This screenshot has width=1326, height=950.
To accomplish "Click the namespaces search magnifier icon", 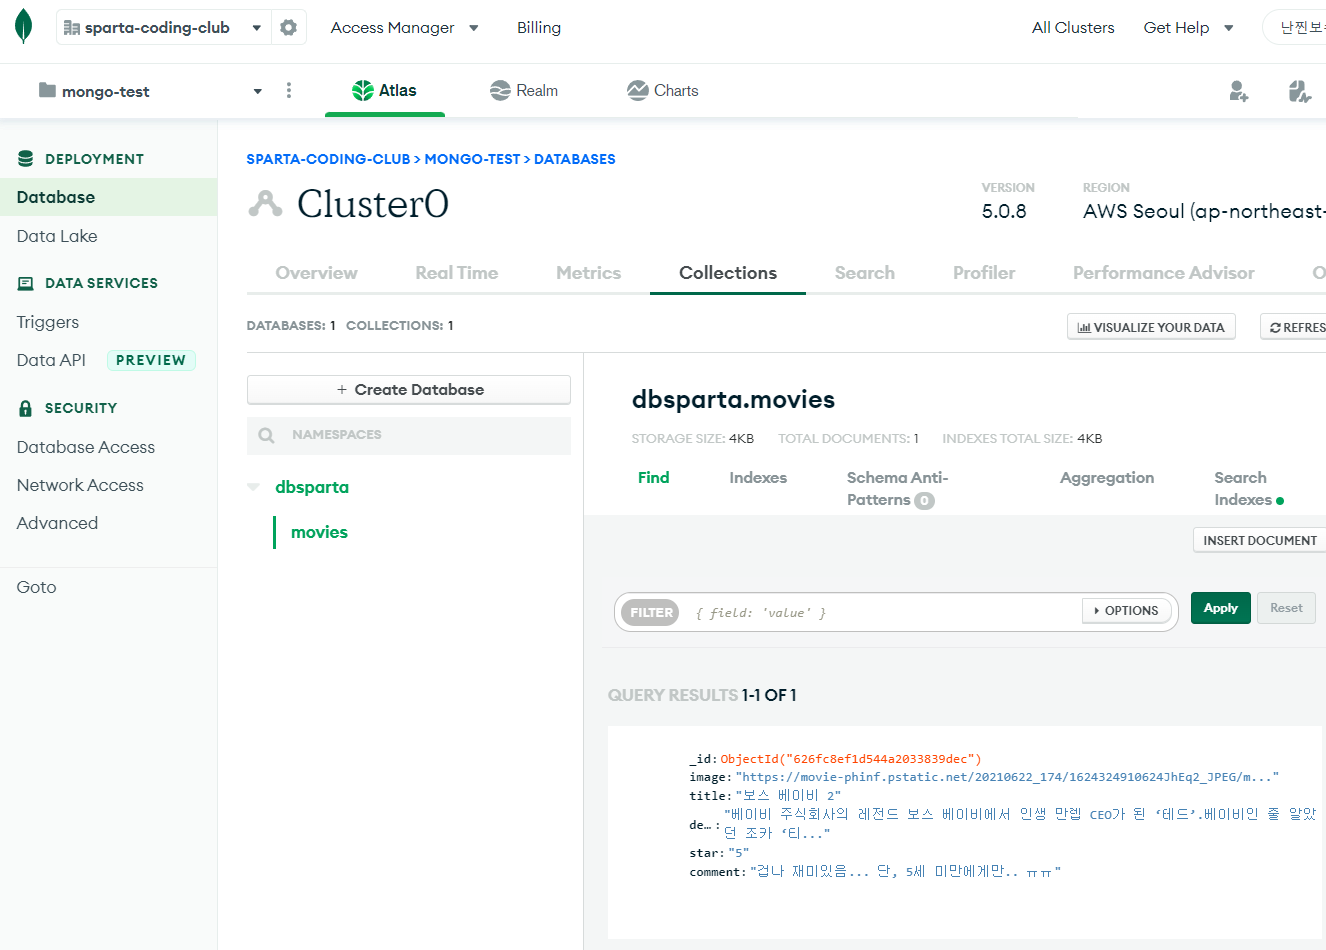I will pos(266,435).
